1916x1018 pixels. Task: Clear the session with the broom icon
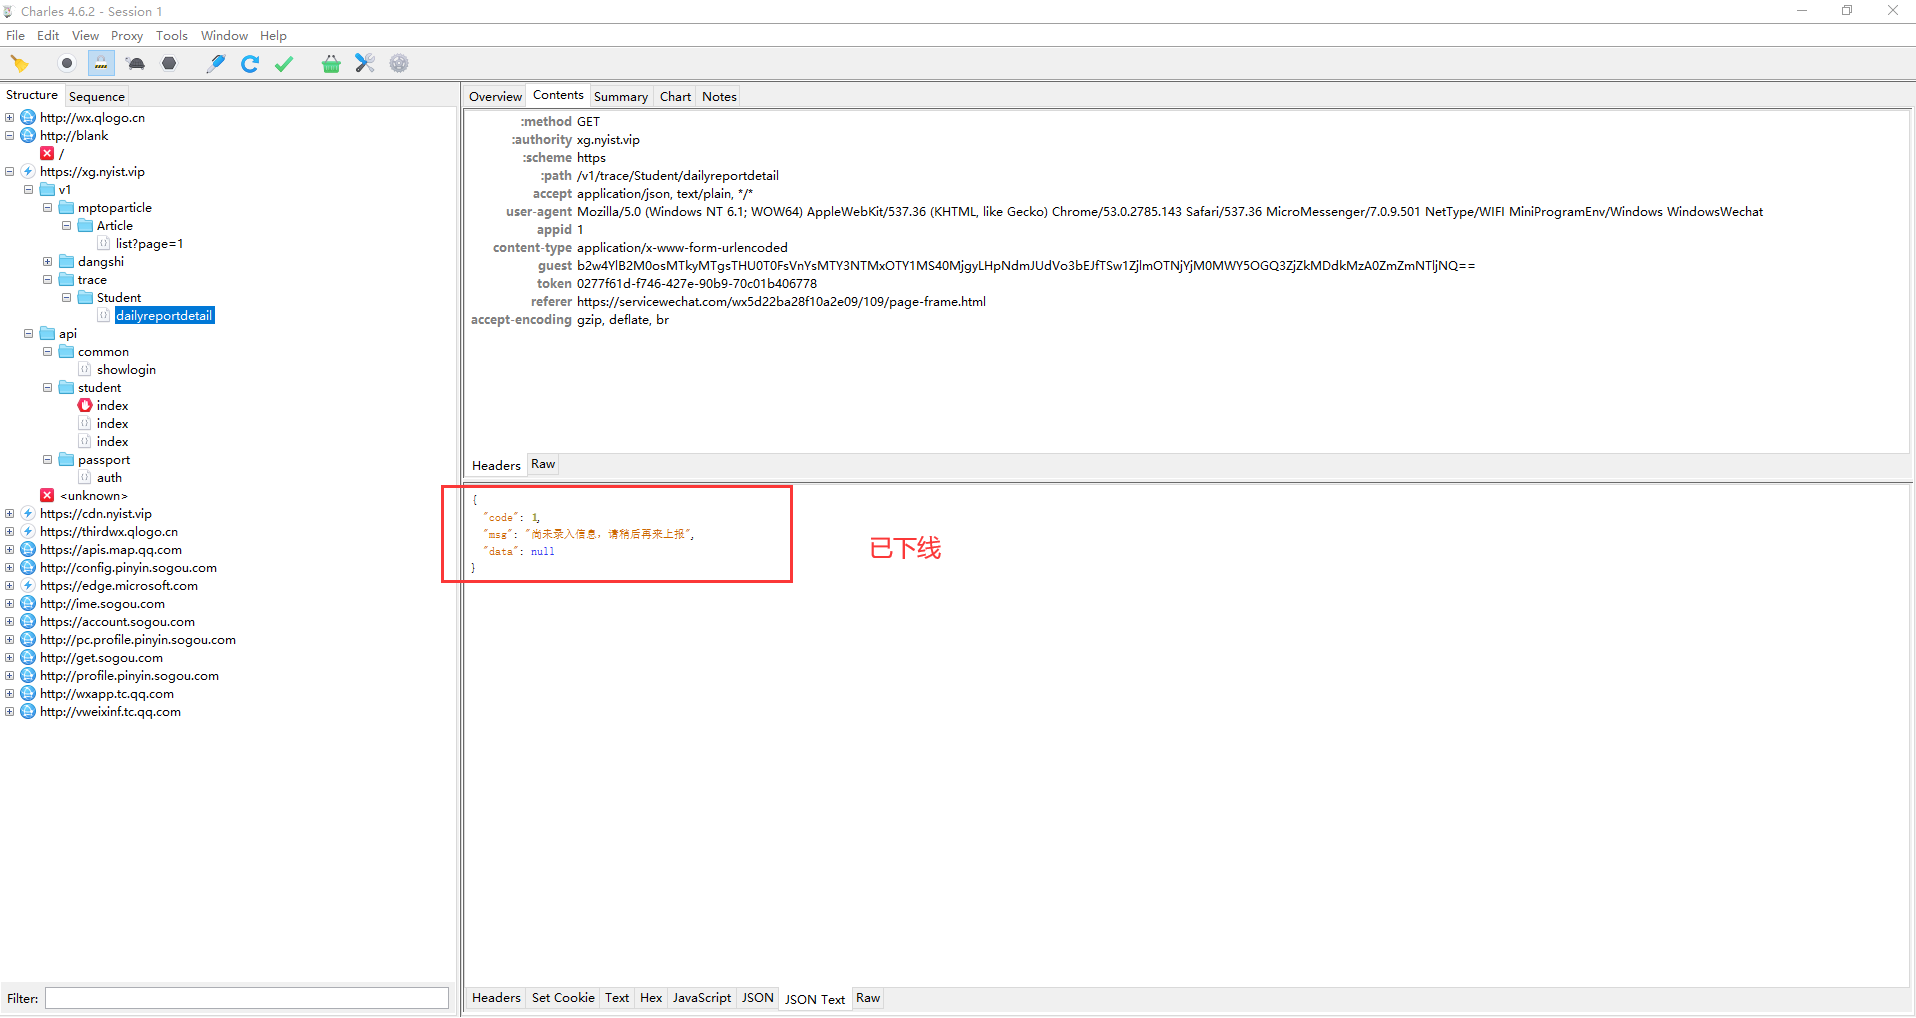click(20, 64)
